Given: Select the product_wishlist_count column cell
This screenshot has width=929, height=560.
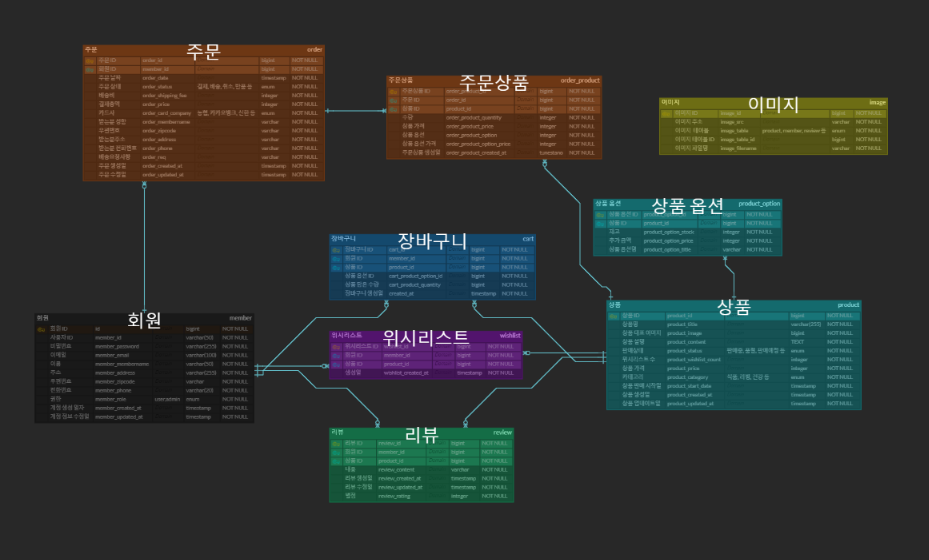Looking at the screenshot, I should click(694, 360).
